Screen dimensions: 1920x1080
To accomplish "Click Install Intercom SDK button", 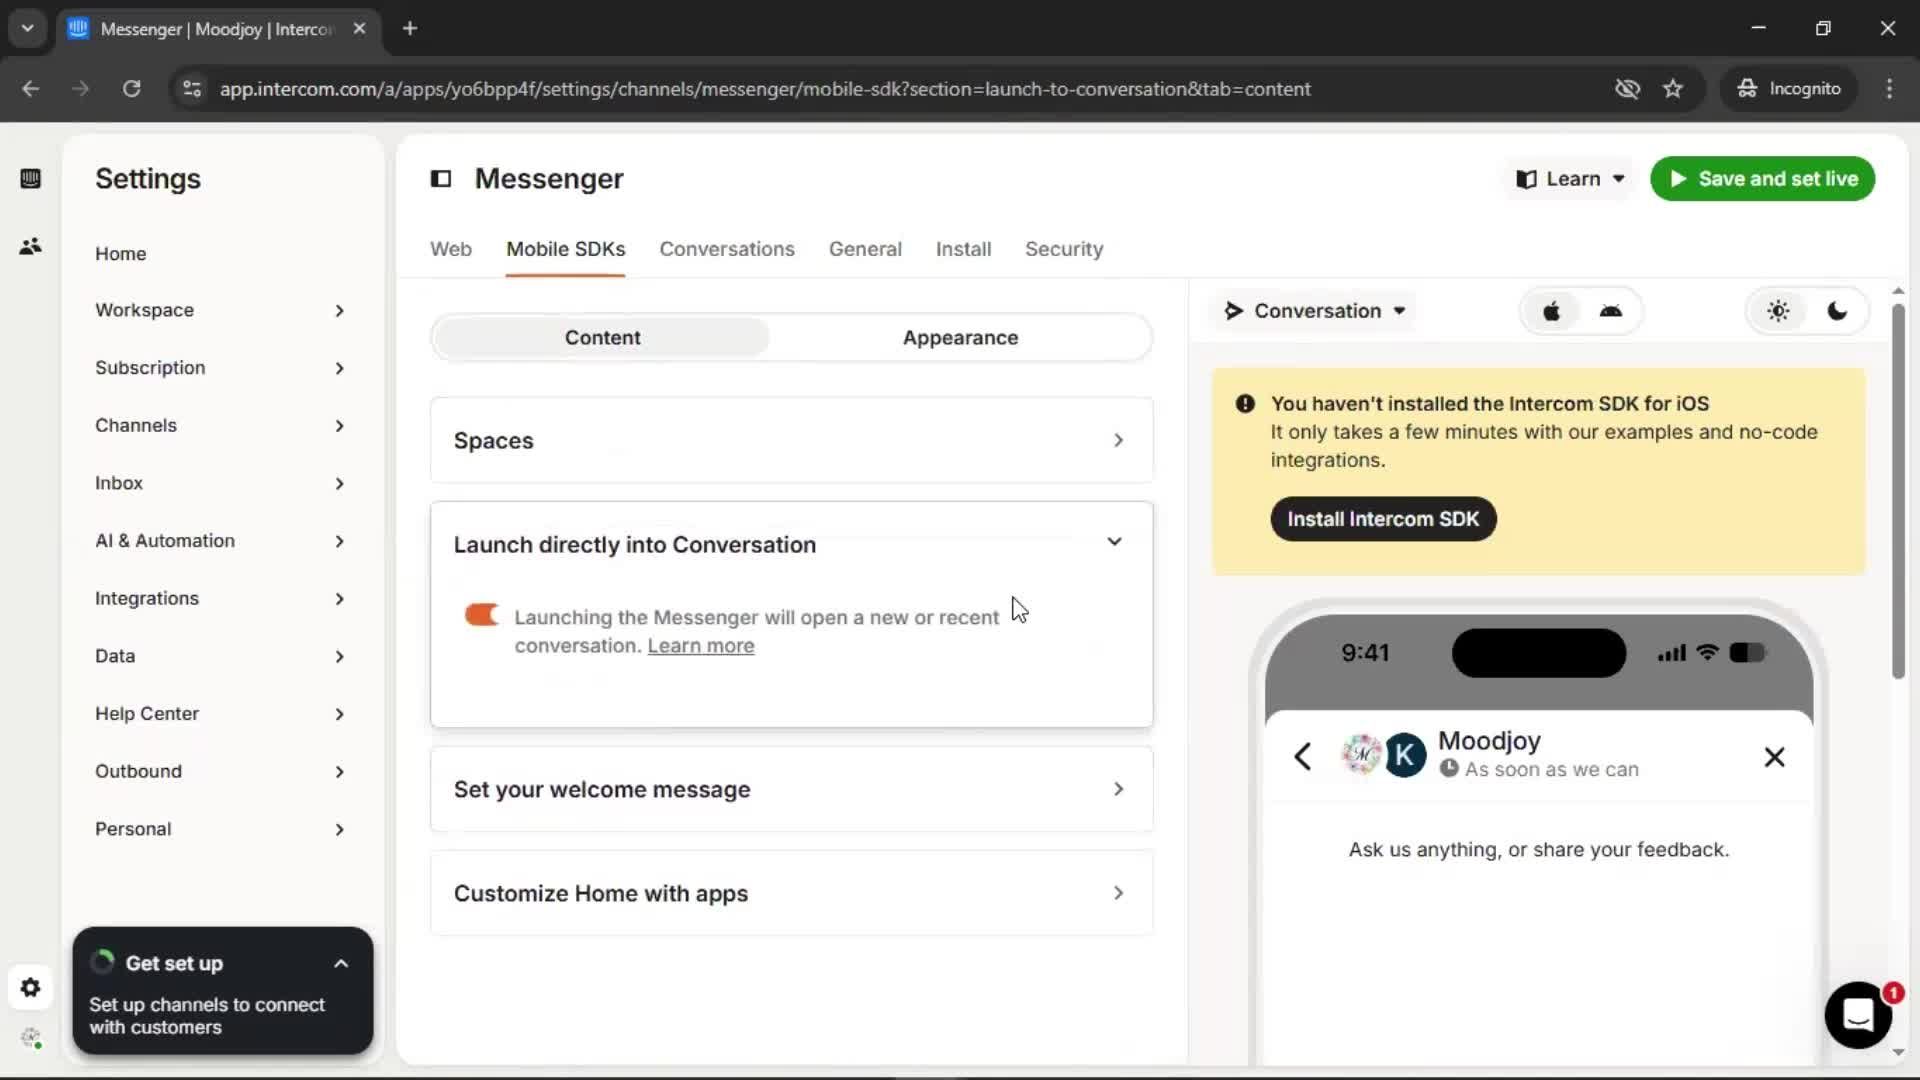I will pyautogui.click(x=1383, y=519).
